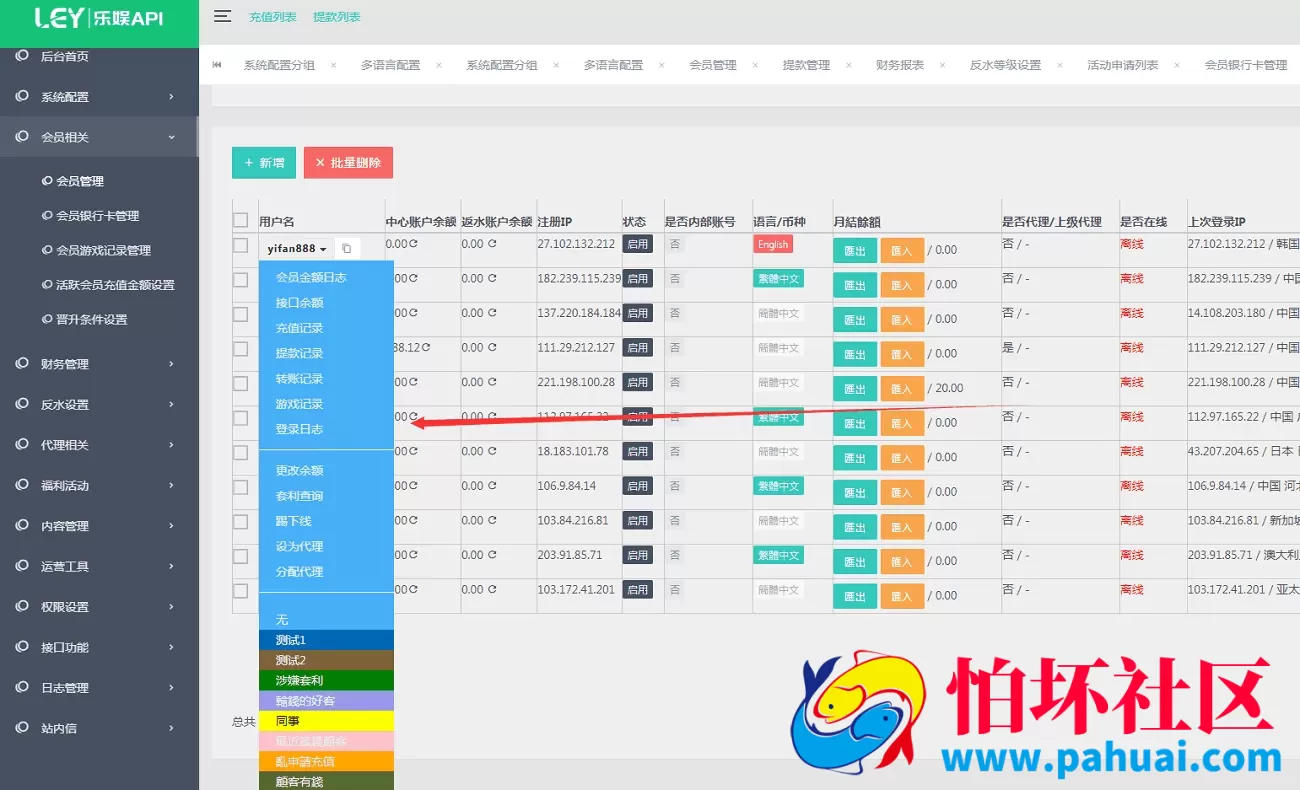This screenshot has width=1300, height=790.
Task: Open 会员游戏记录管理 in sidebar submenu
Action: click(x=103, y=250)
